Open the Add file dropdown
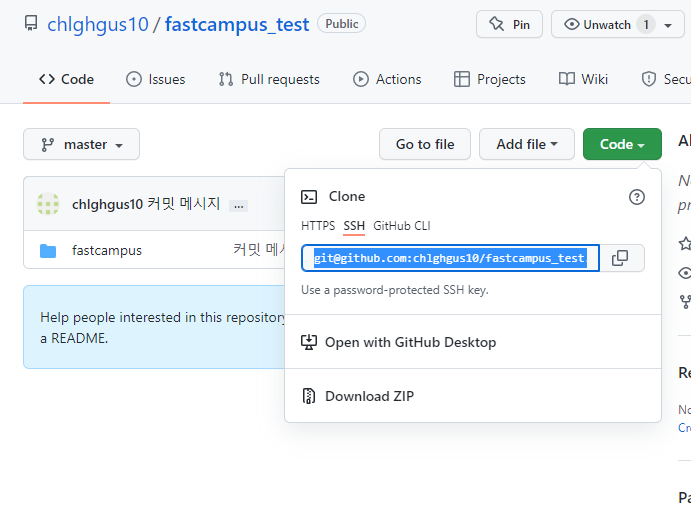The image size is (691, 506). [527, 144]
